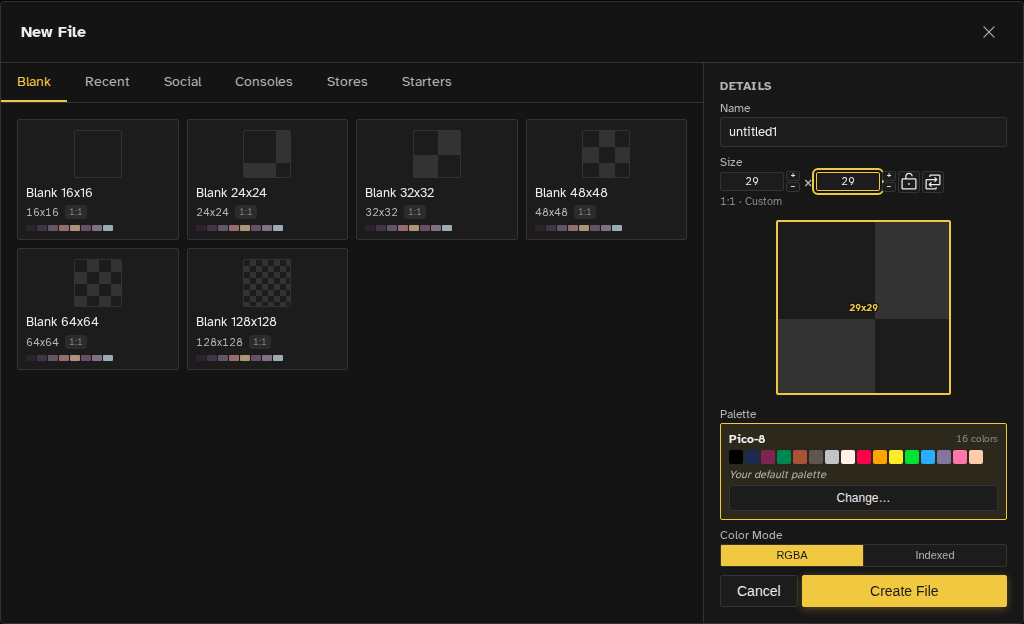View the Starters tab
The image size is (1024, 624).
pos(426,82)
